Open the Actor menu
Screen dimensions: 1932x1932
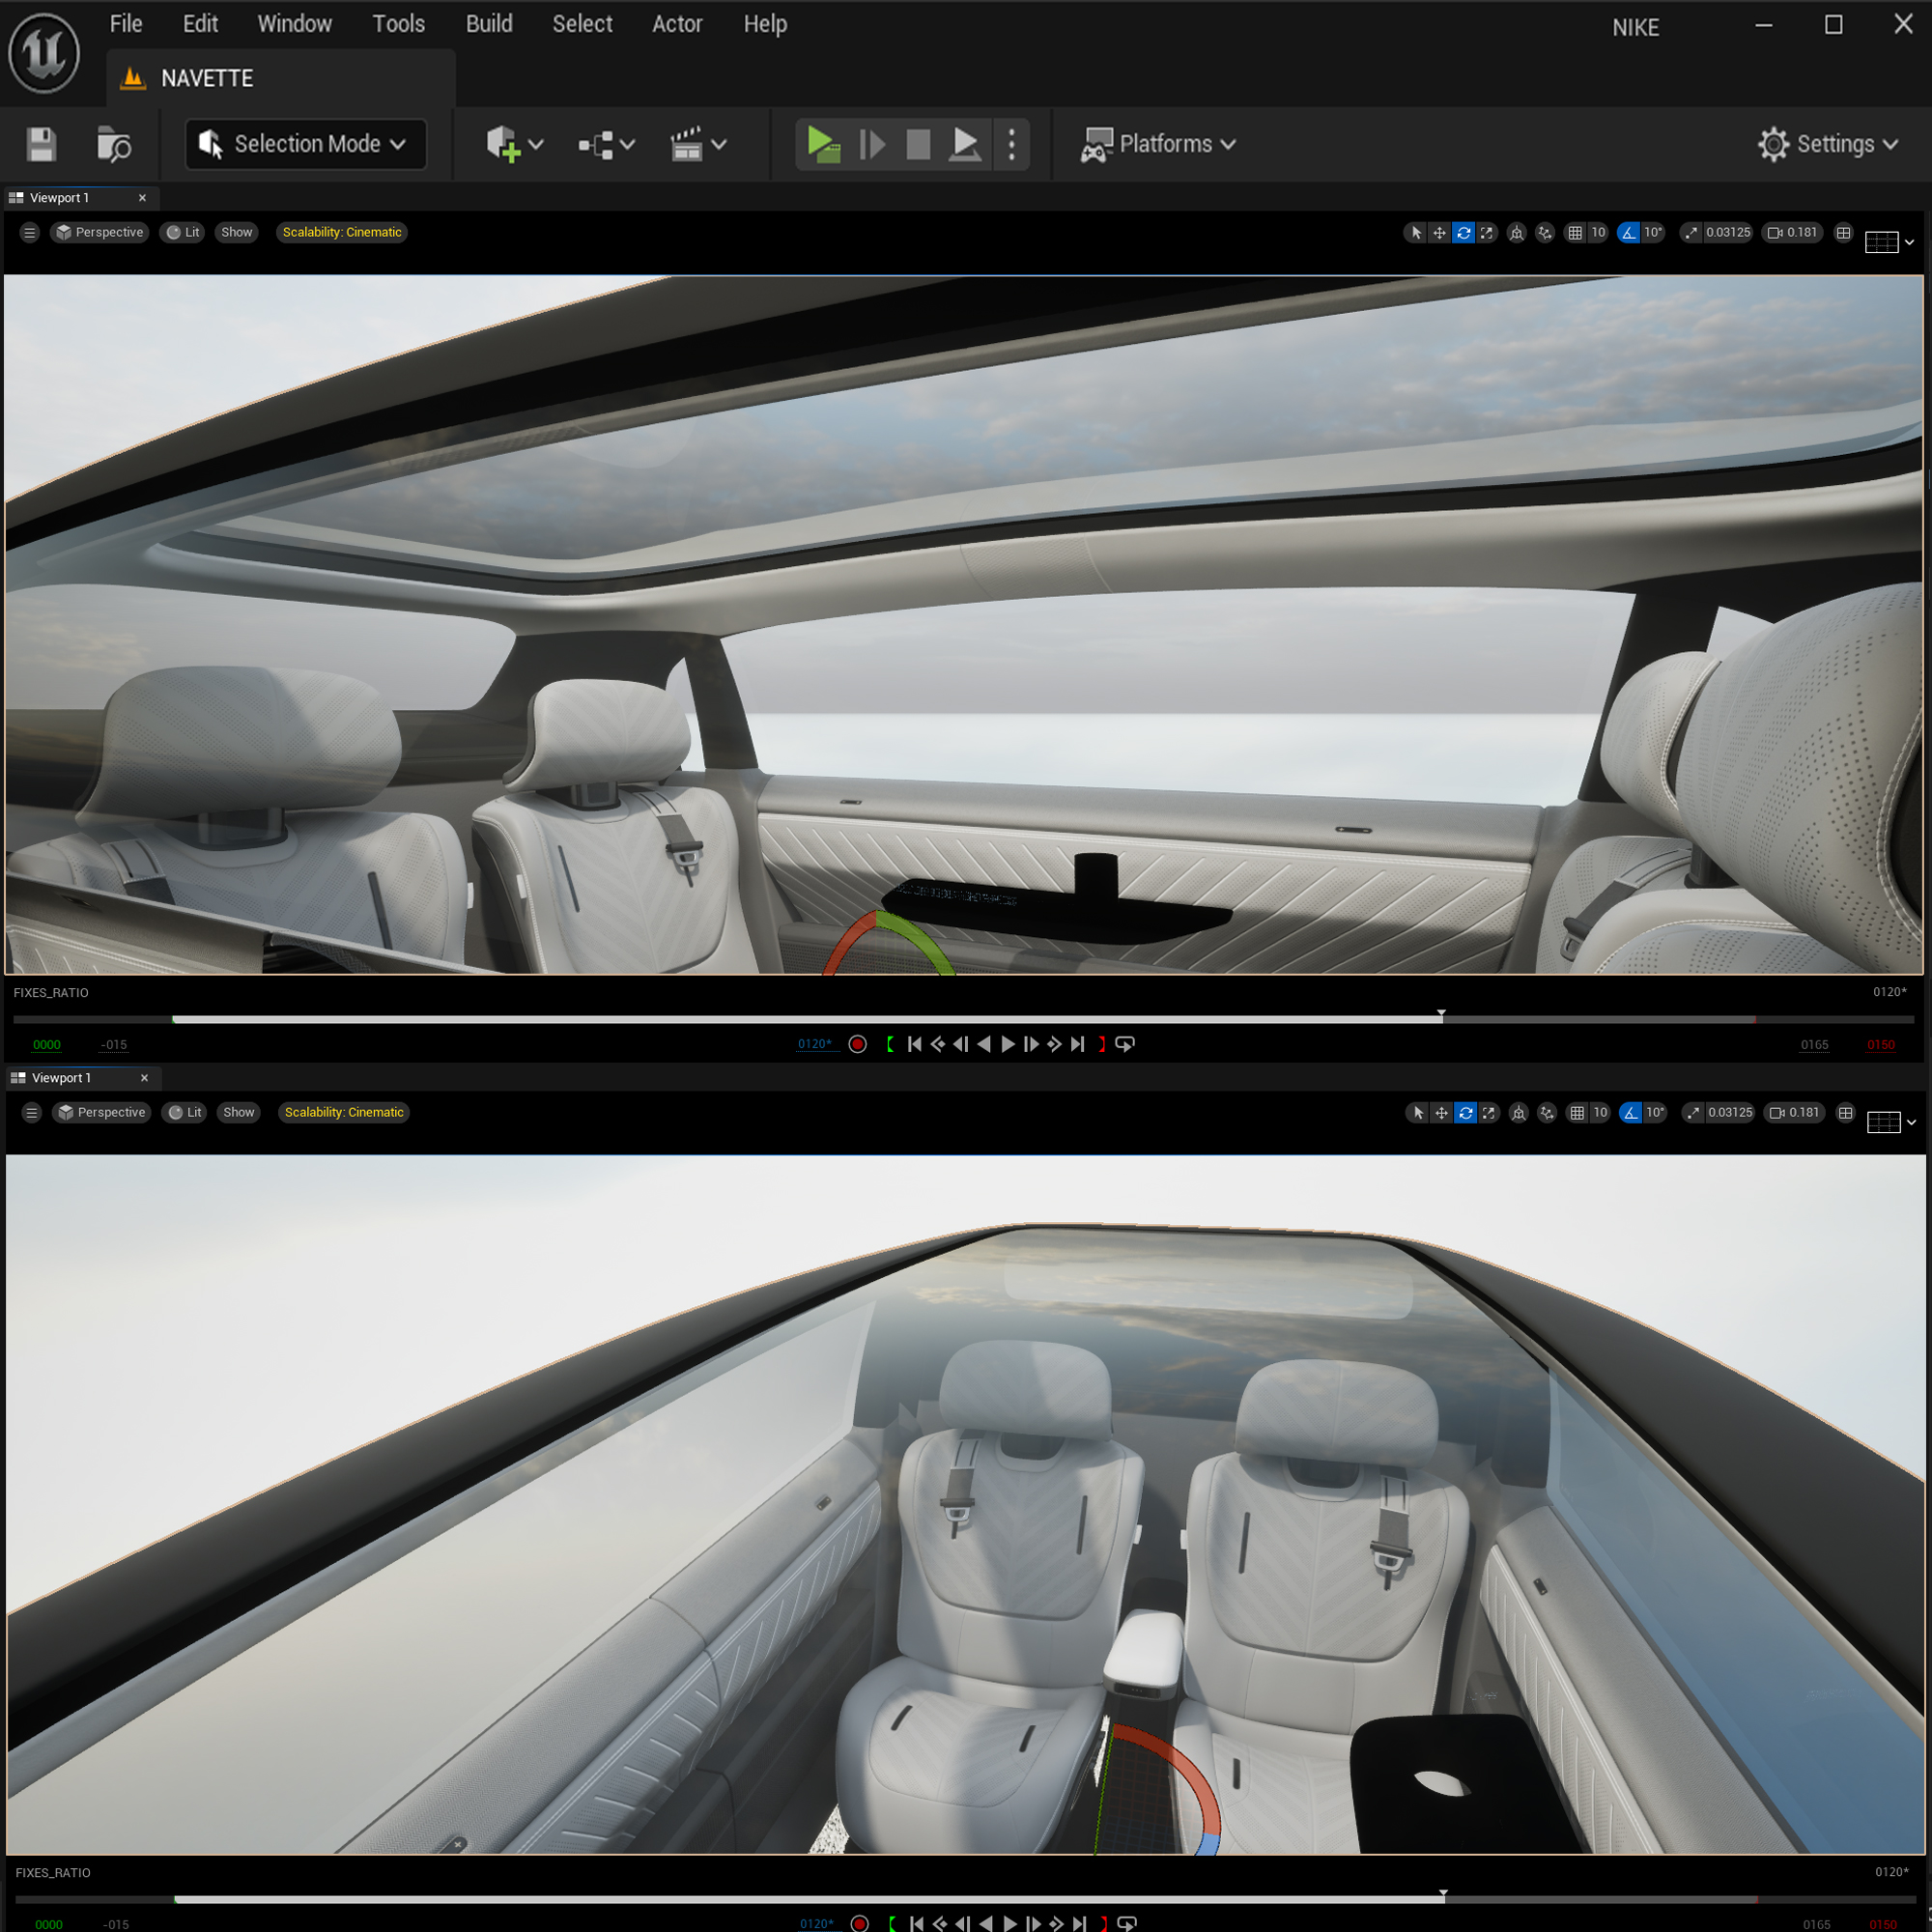click(x=677, y=24)
